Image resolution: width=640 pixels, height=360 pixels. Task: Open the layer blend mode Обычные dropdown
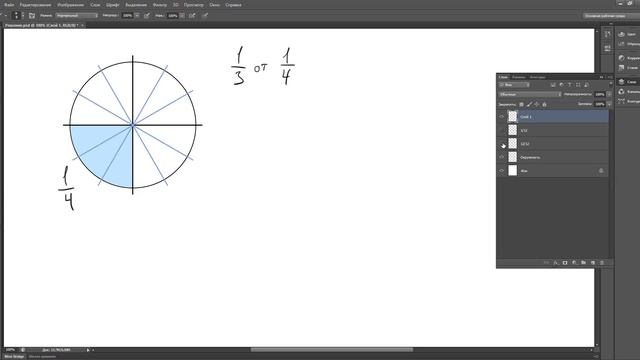530,94
